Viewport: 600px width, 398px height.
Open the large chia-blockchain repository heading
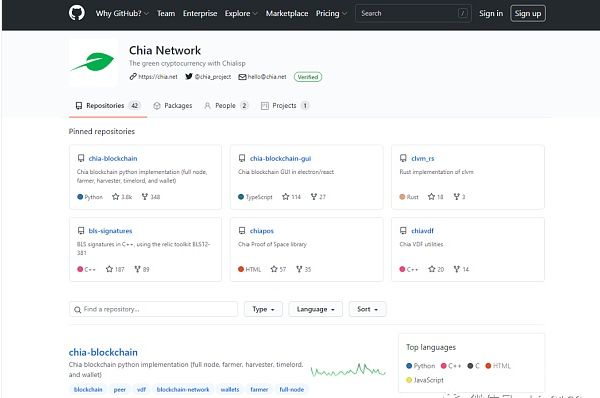pos(103,352)
